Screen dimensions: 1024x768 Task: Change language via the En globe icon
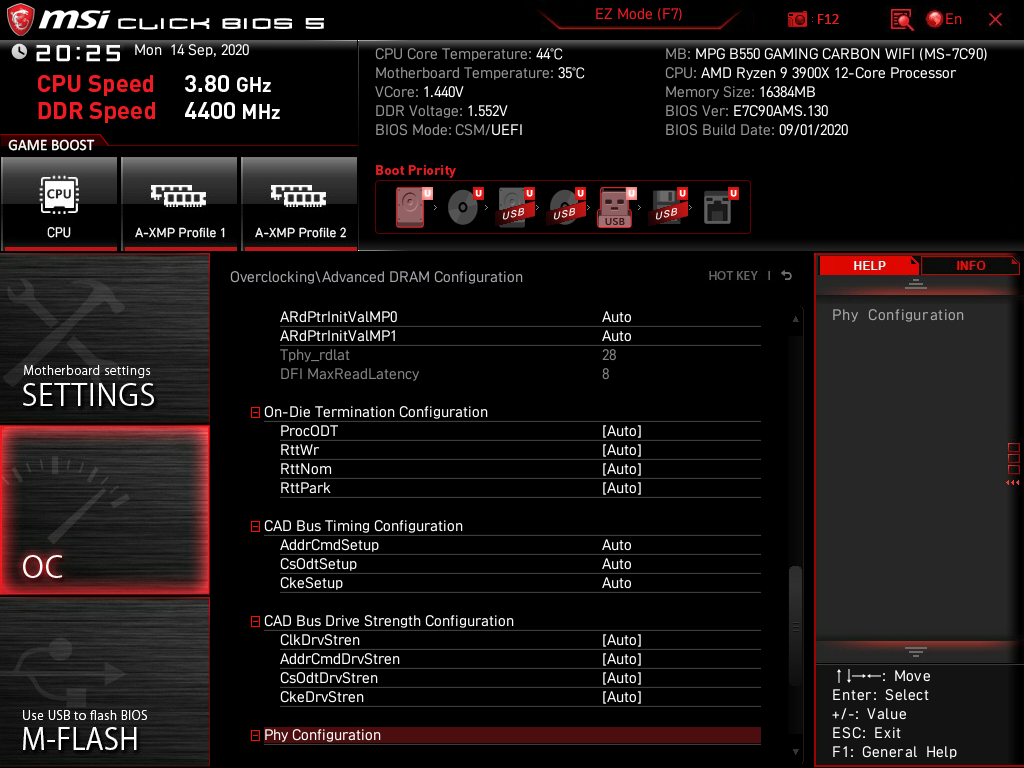944,20
